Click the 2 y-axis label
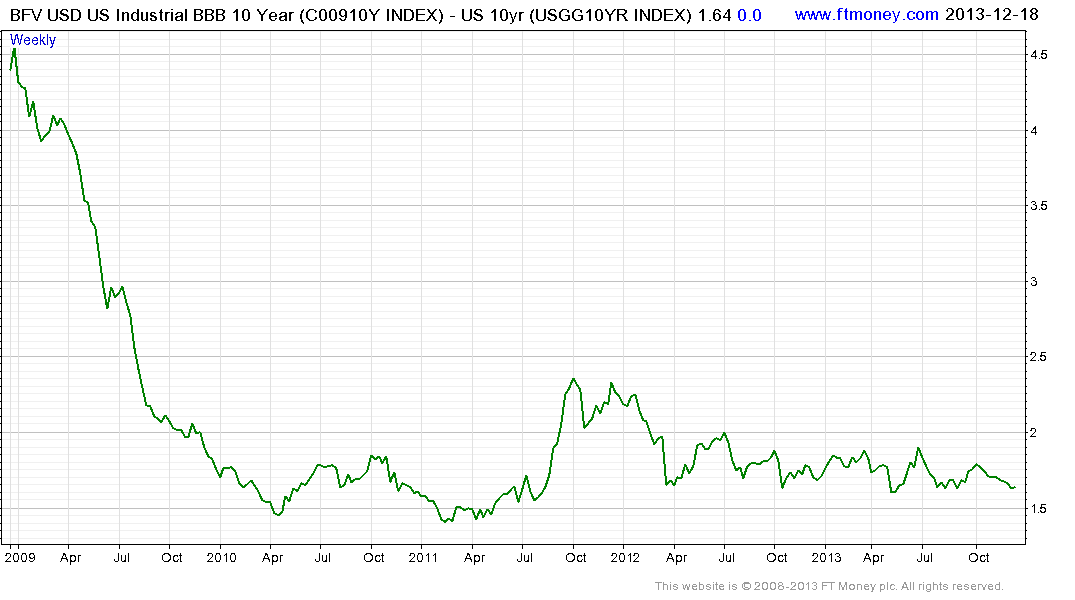The image size is (1075, 600). coord(1034,433)
